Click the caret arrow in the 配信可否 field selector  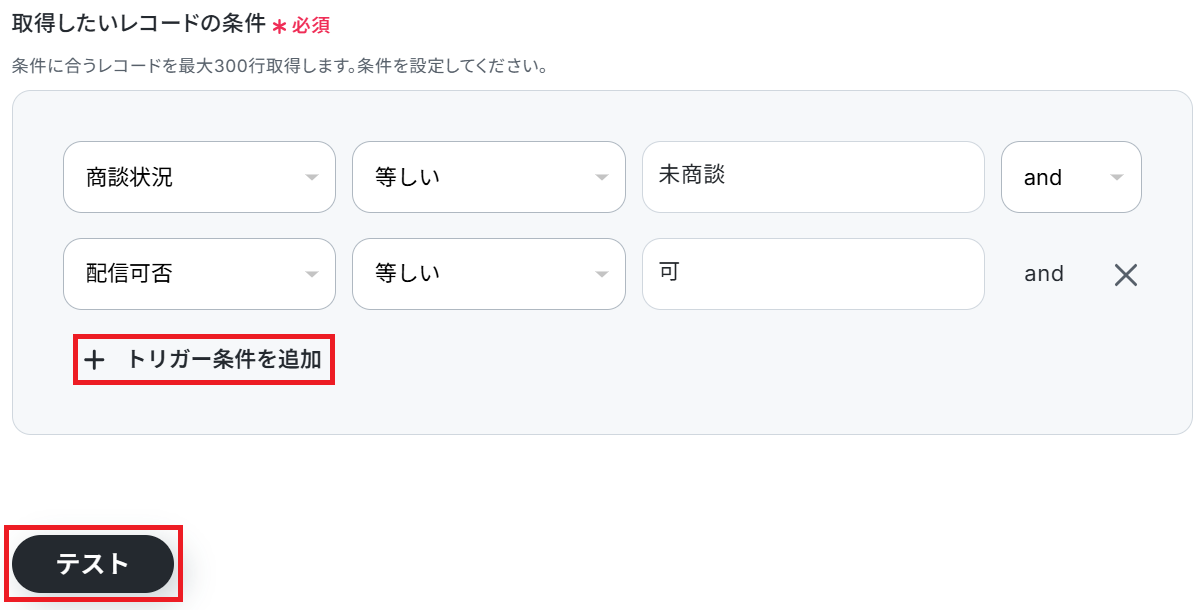(x=311, y=274)
